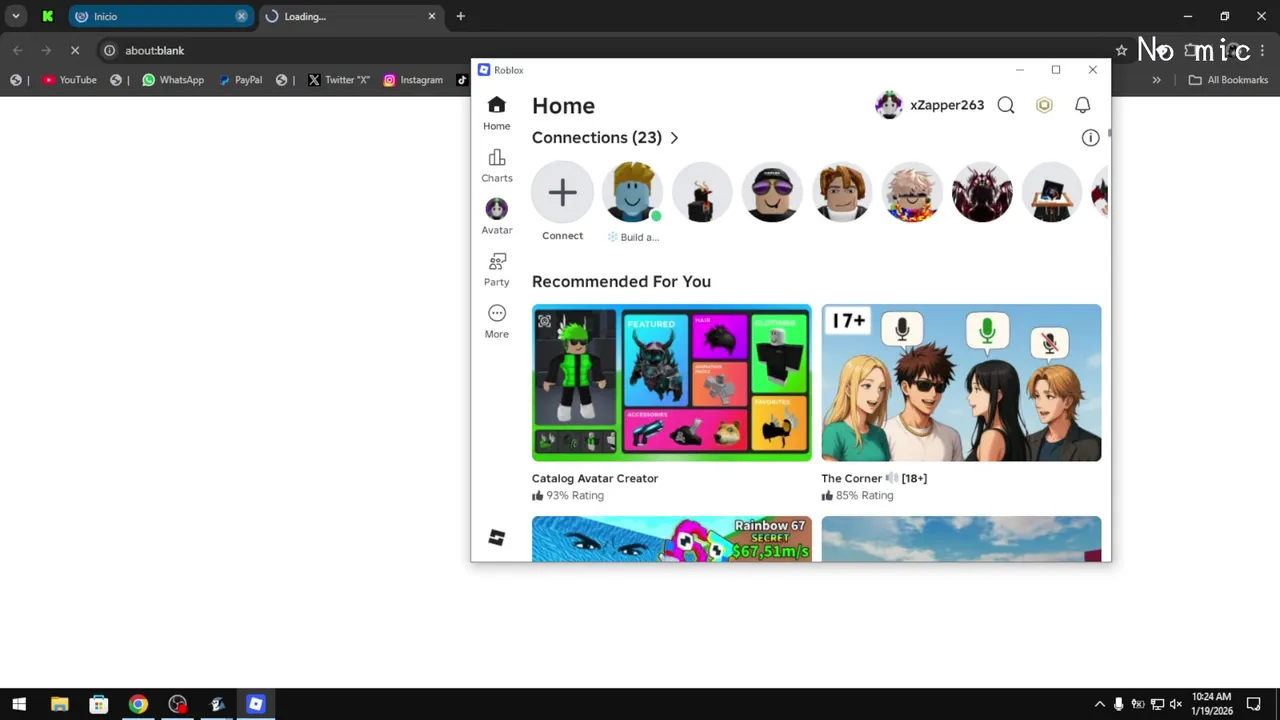Open the Rainbow 67 Secret game thumbnail
Screen dimensions: 1280x720
click(672, 539)
